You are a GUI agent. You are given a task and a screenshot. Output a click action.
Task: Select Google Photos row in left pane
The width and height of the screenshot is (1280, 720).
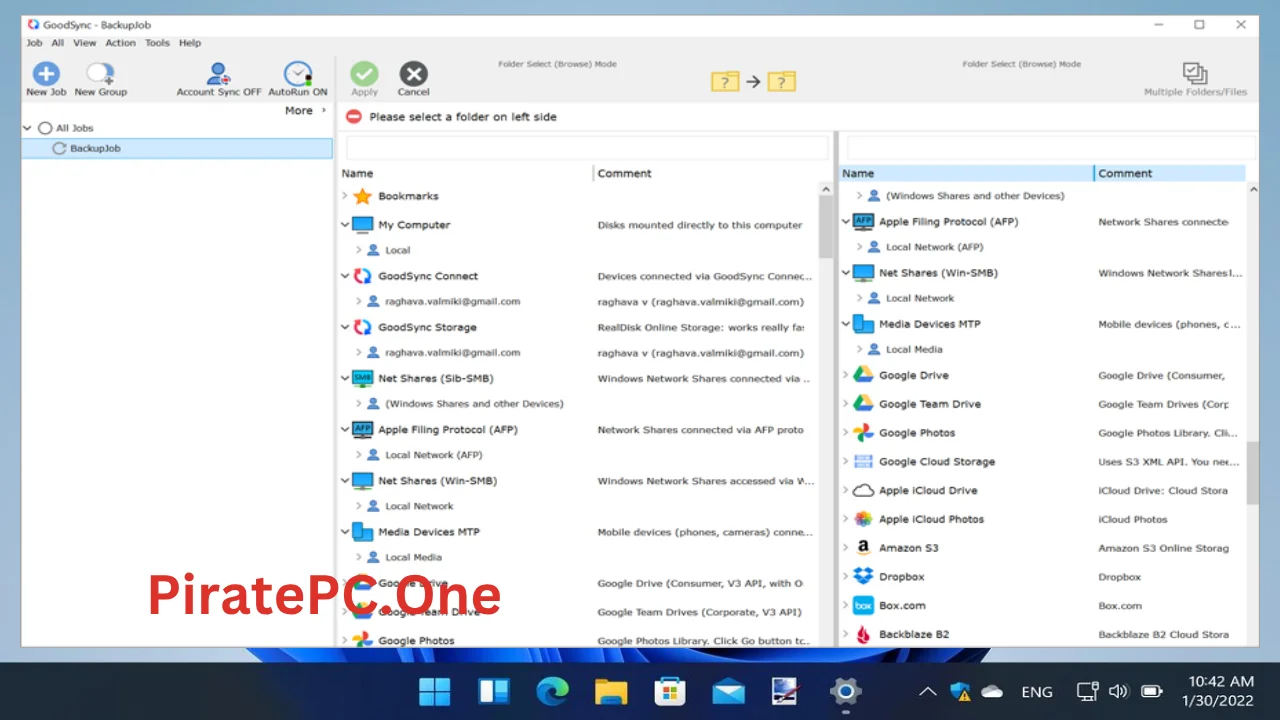pyautogui.click(x=578, y=640)
